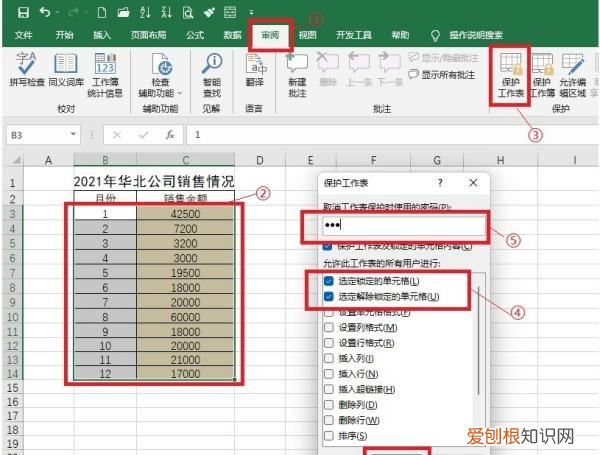Click the formula bar cancel X icon
The height and width of the screenshot is (455, 600).
click(117, 135)
